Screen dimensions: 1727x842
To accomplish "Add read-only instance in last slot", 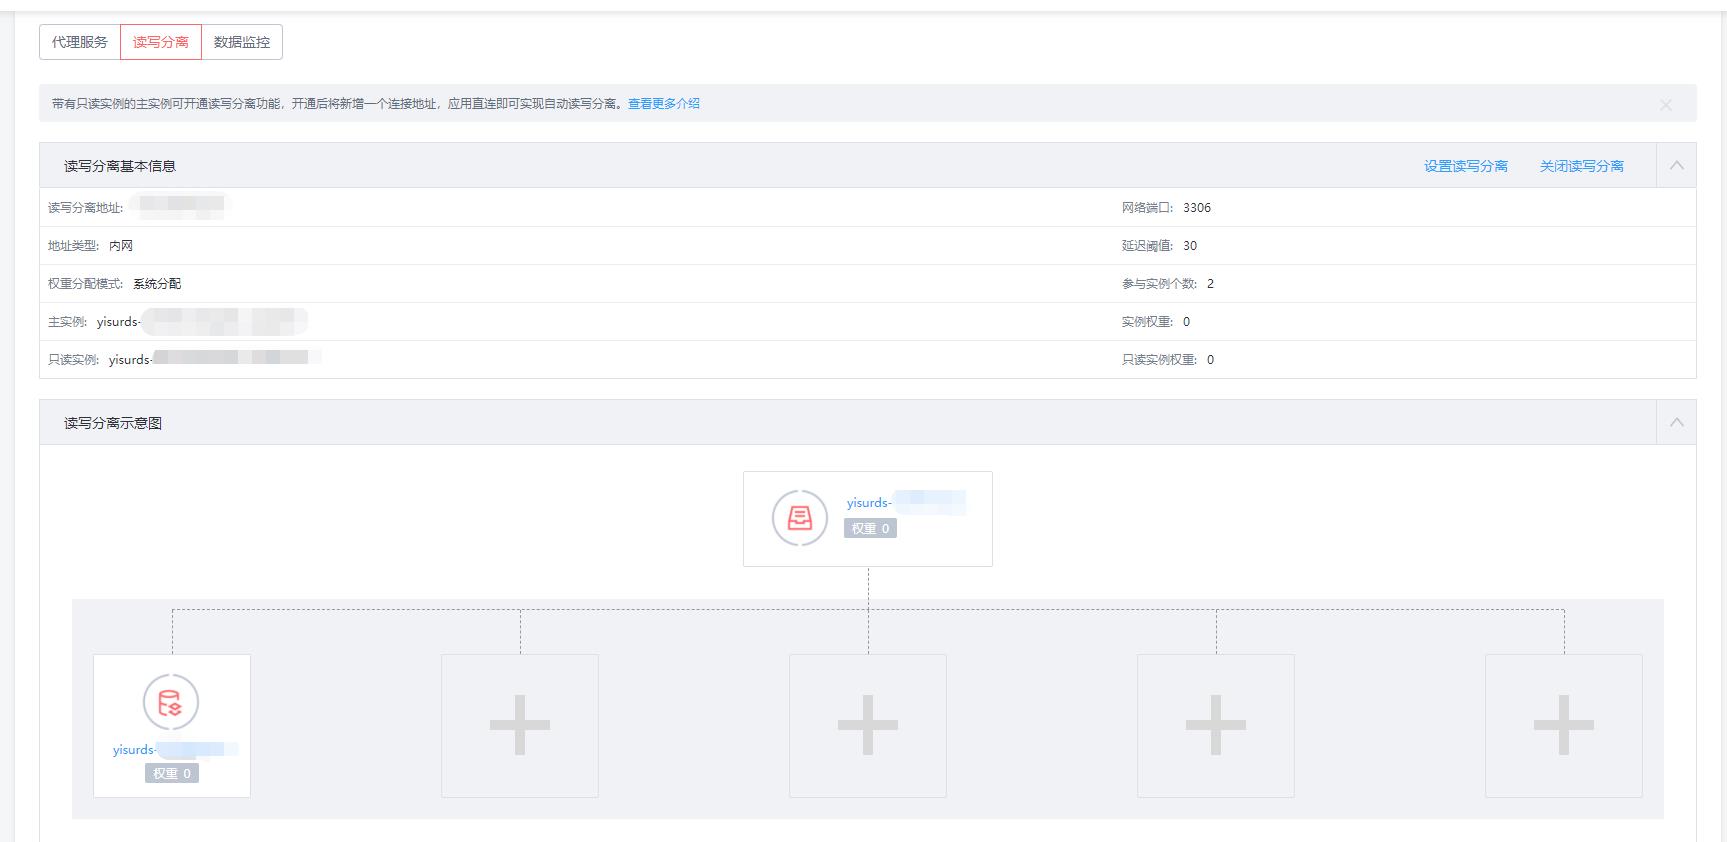I will [x=1564, y=726].
